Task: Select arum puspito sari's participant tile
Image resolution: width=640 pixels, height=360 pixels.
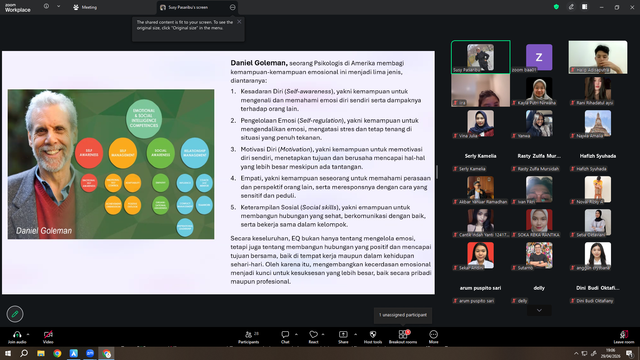Action: pyautogui.click(x=481, y=289)
